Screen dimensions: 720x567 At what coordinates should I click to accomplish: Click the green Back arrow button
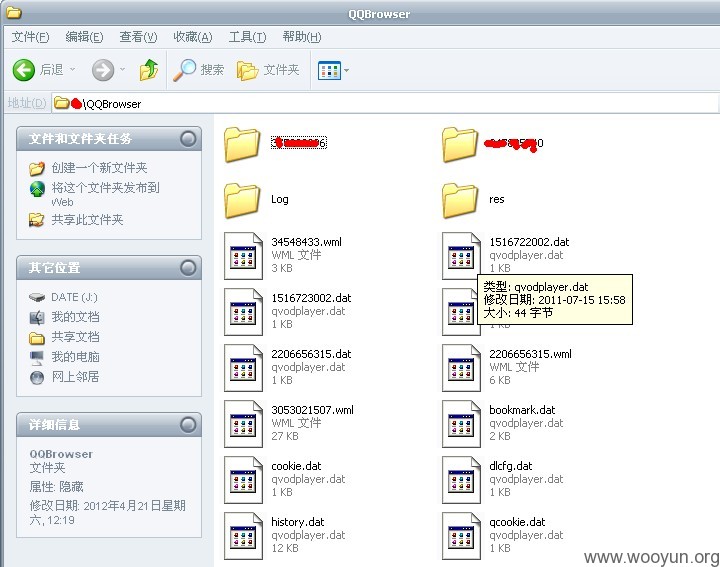coord(23,70)
